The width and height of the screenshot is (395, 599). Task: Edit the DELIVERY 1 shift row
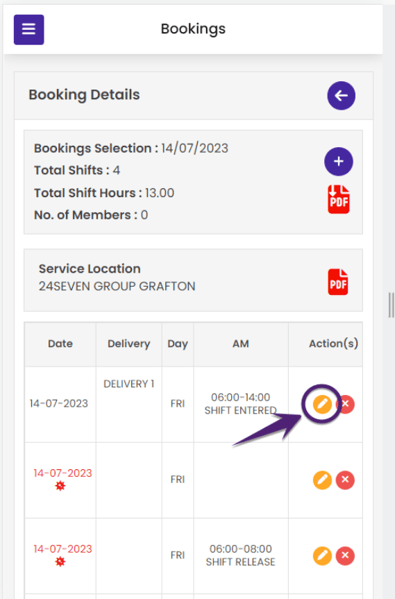pyautogui.click(x=322, y=404)
